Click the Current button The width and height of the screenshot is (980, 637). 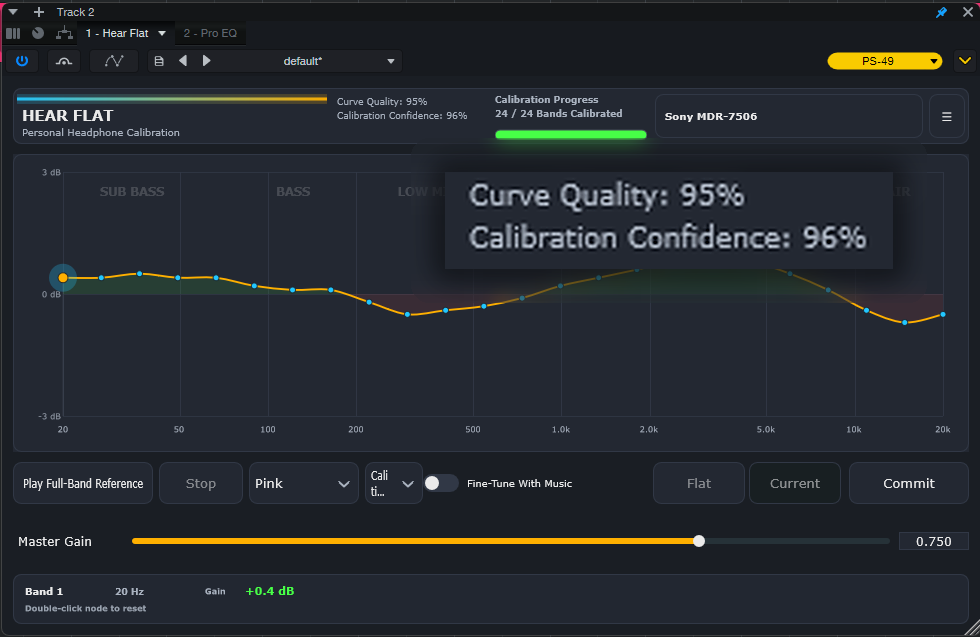794,483
